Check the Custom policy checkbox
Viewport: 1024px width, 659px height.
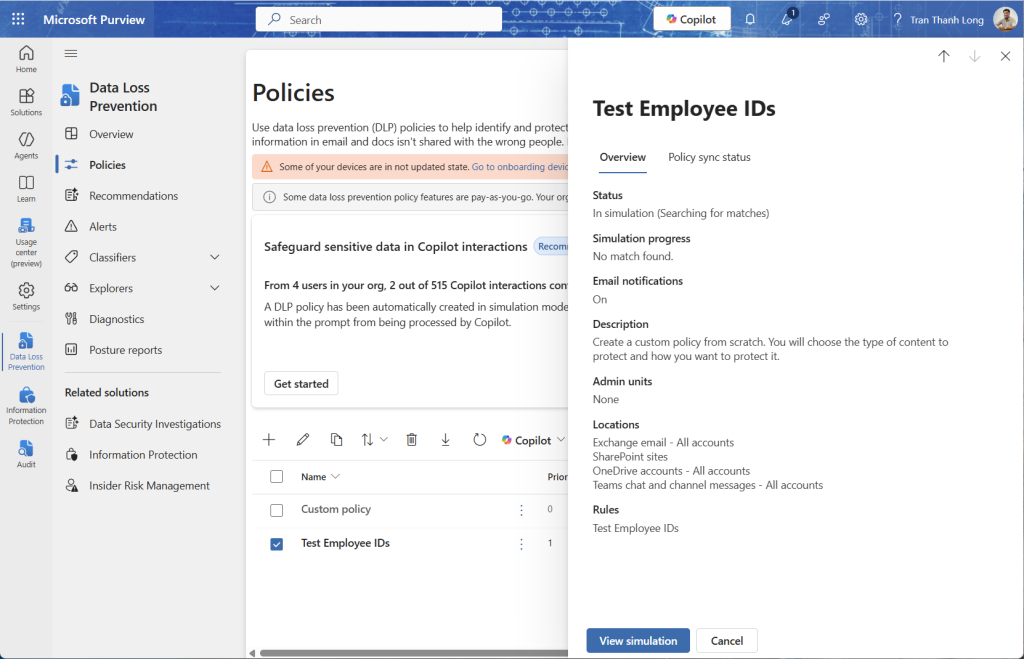pyautogui.click(x=277, y=510)
